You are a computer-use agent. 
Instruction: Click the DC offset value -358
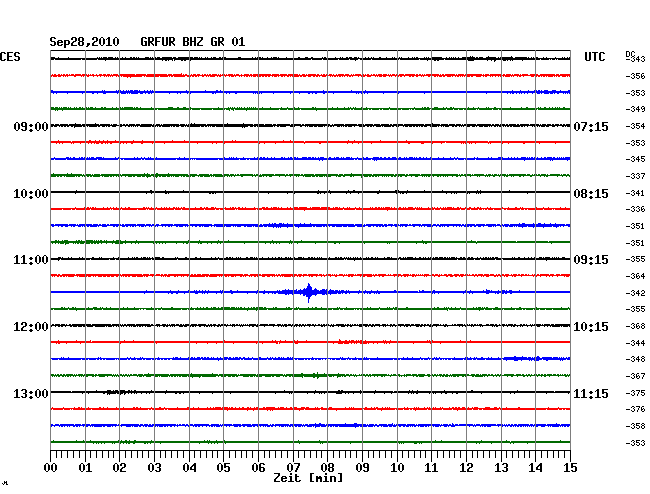click(x=635, y=426)
